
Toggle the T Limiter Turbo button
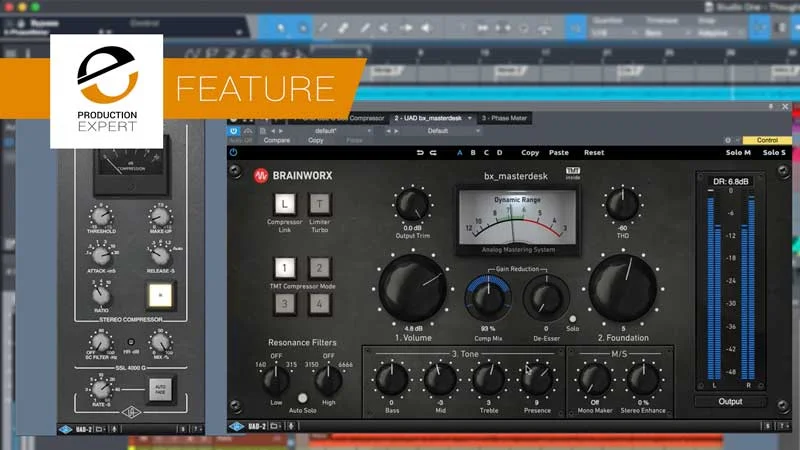click(x=319, y=204)
